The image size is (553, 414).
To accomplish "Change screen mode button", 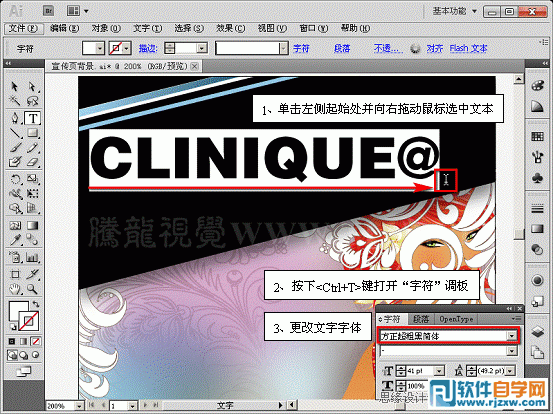I will click(24, 371).
